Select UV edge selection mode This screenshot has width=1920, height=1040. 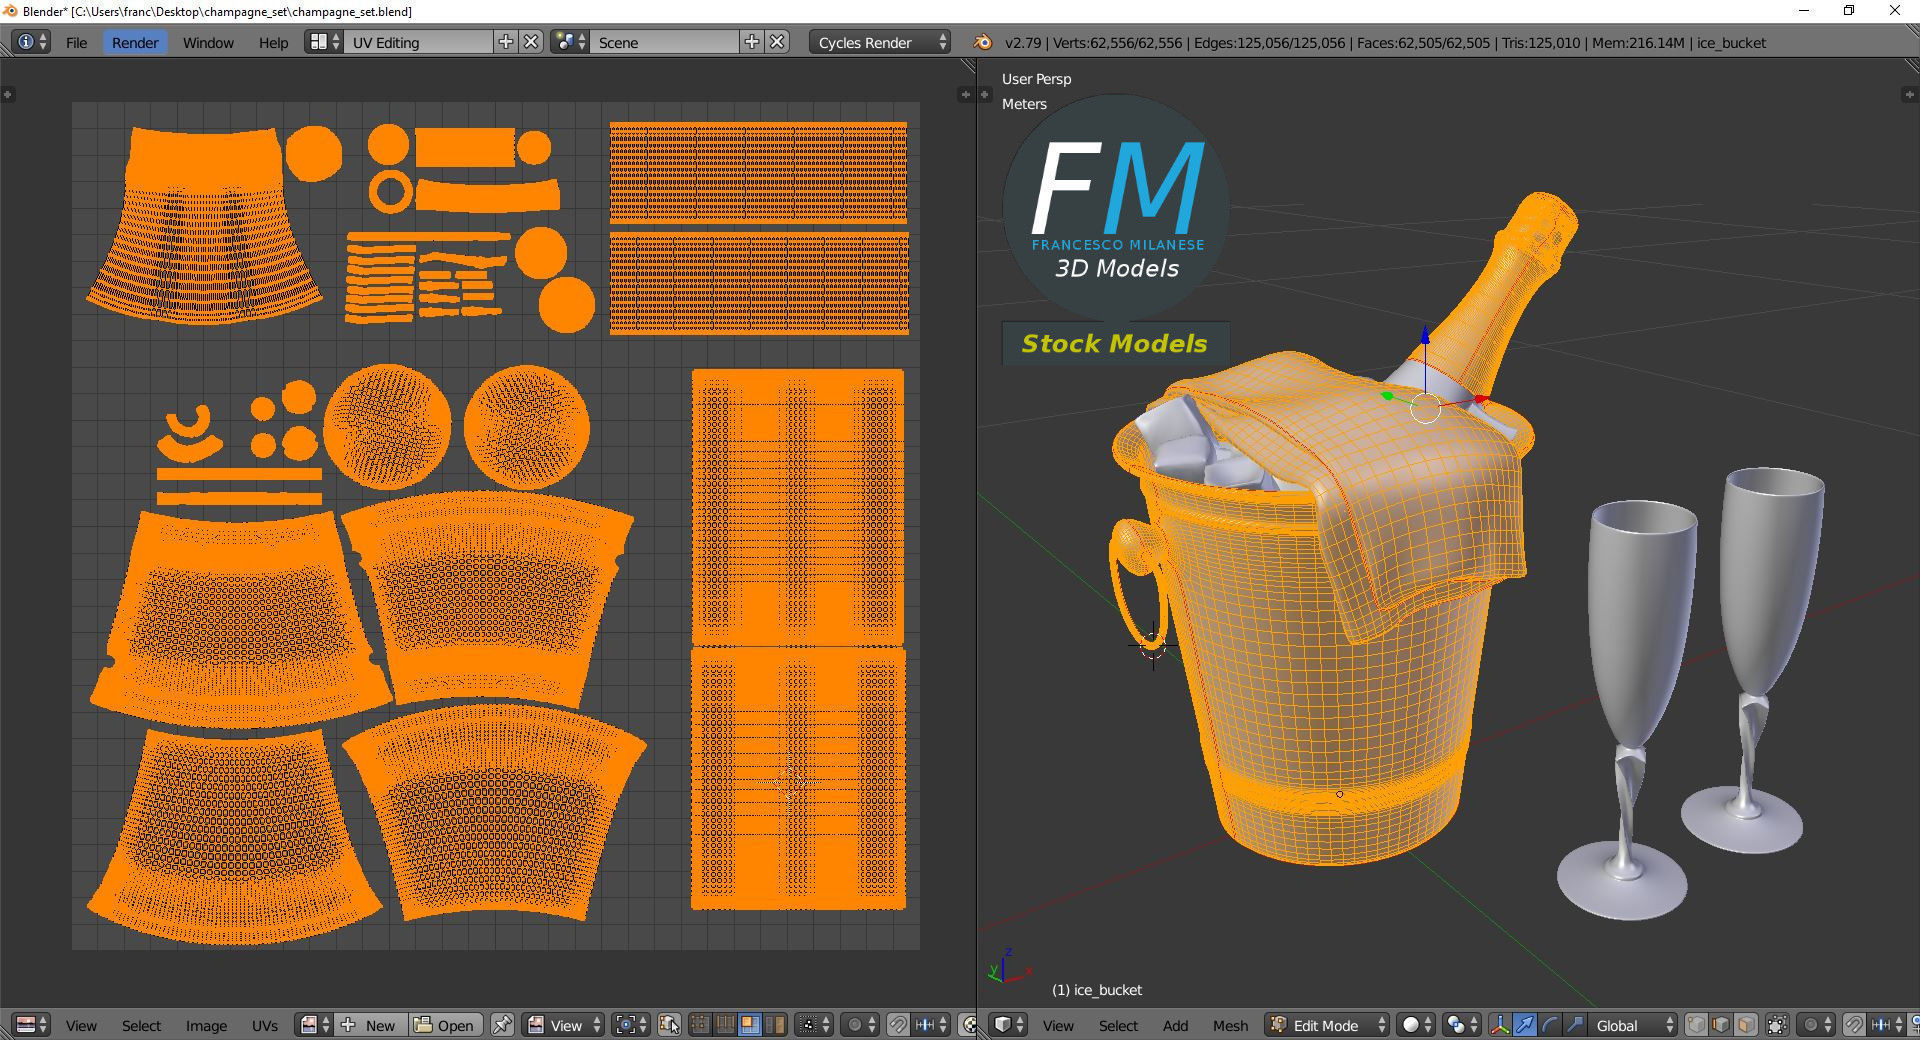click(725, 1025)
